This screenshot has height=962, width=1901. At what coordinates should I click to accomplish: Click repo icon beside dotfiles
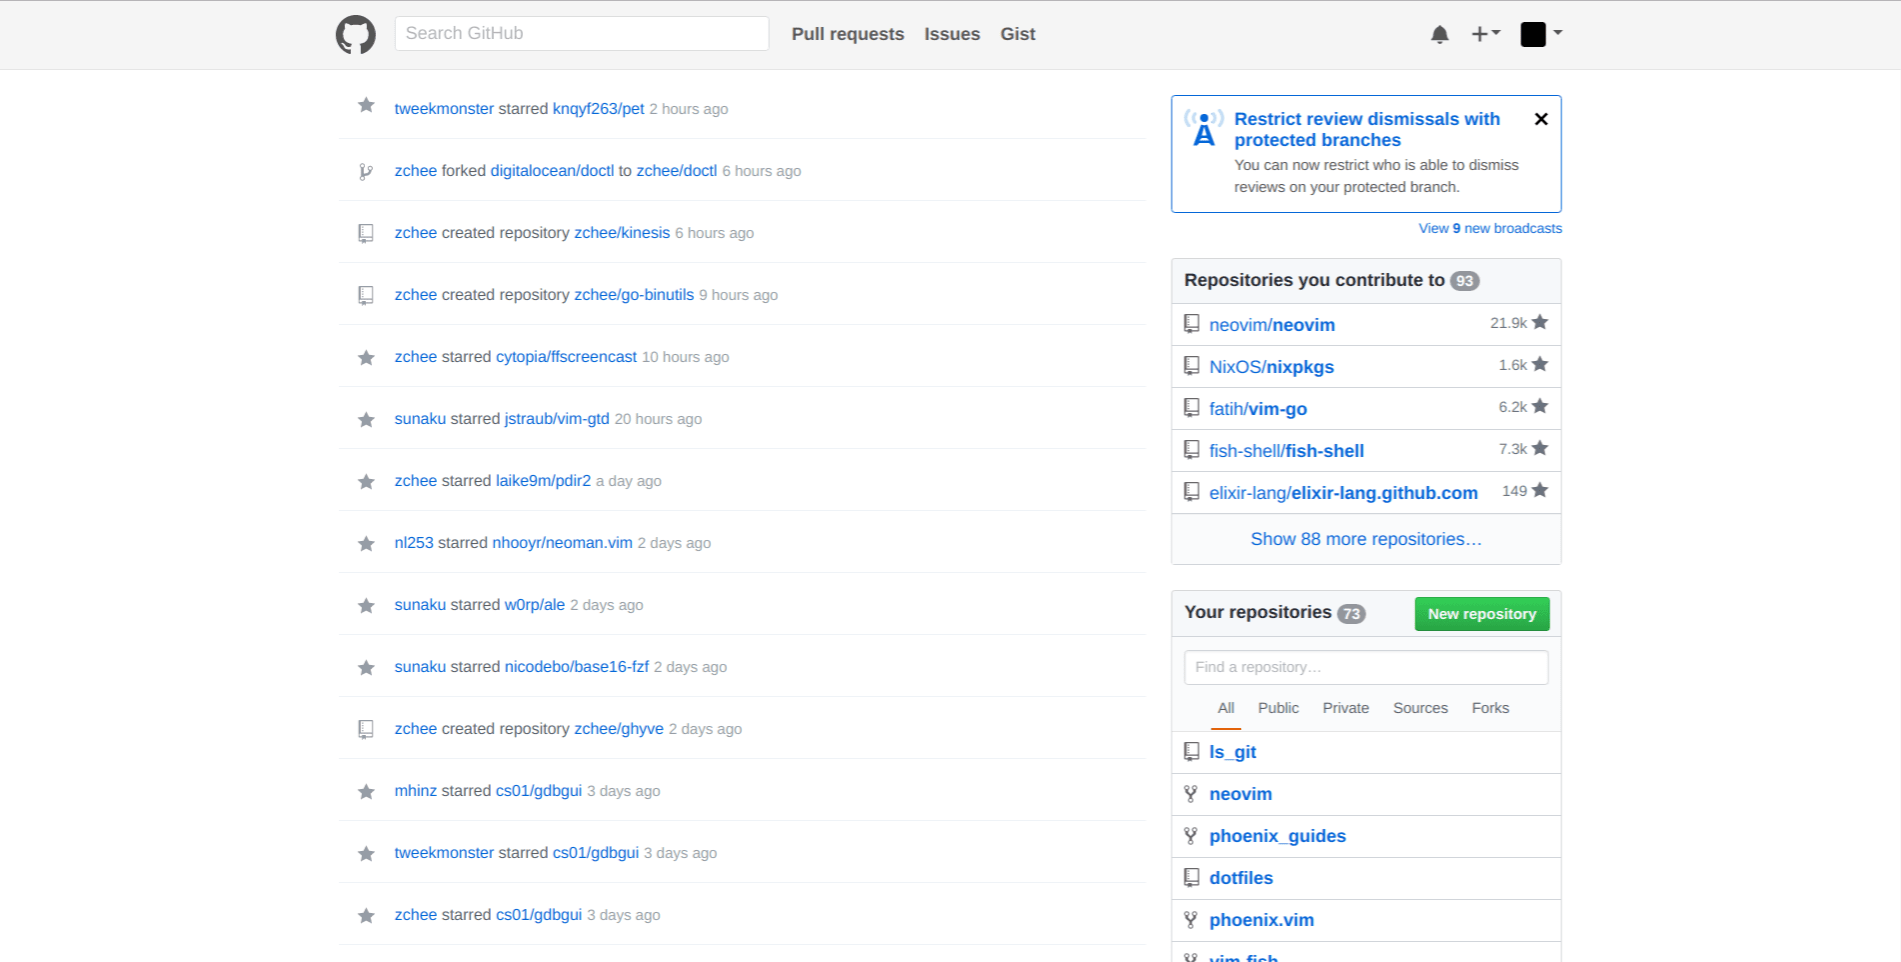(x=1191, y=877)
